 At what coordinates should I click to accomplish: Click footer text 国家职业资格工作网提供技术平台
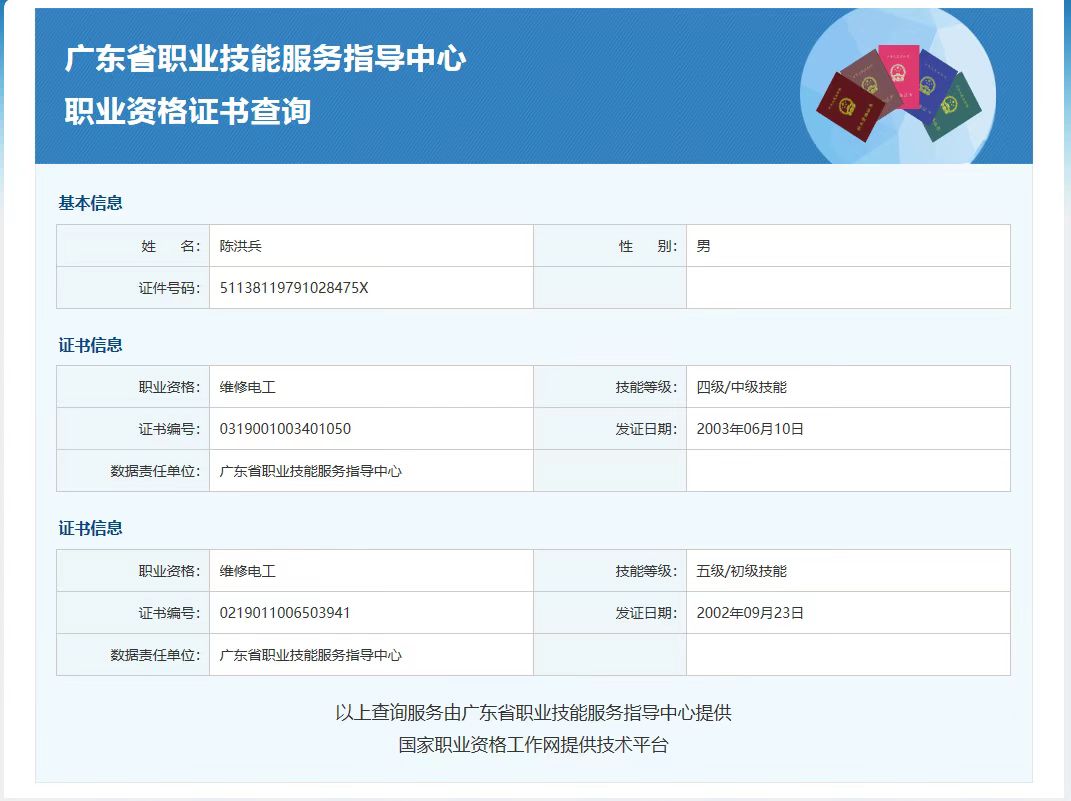point(533,744)
